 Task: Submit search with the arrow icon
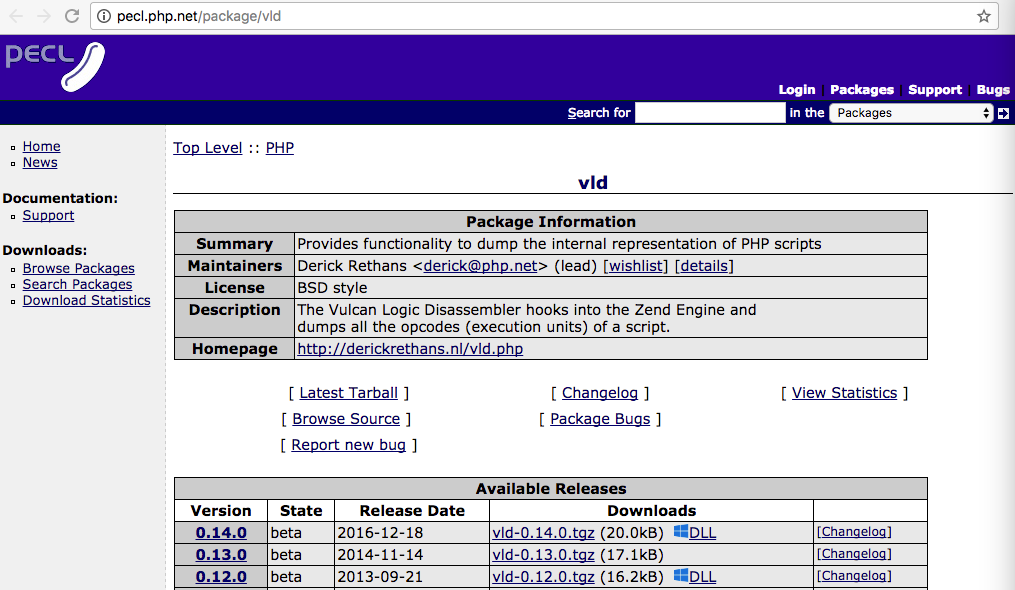1003,113
